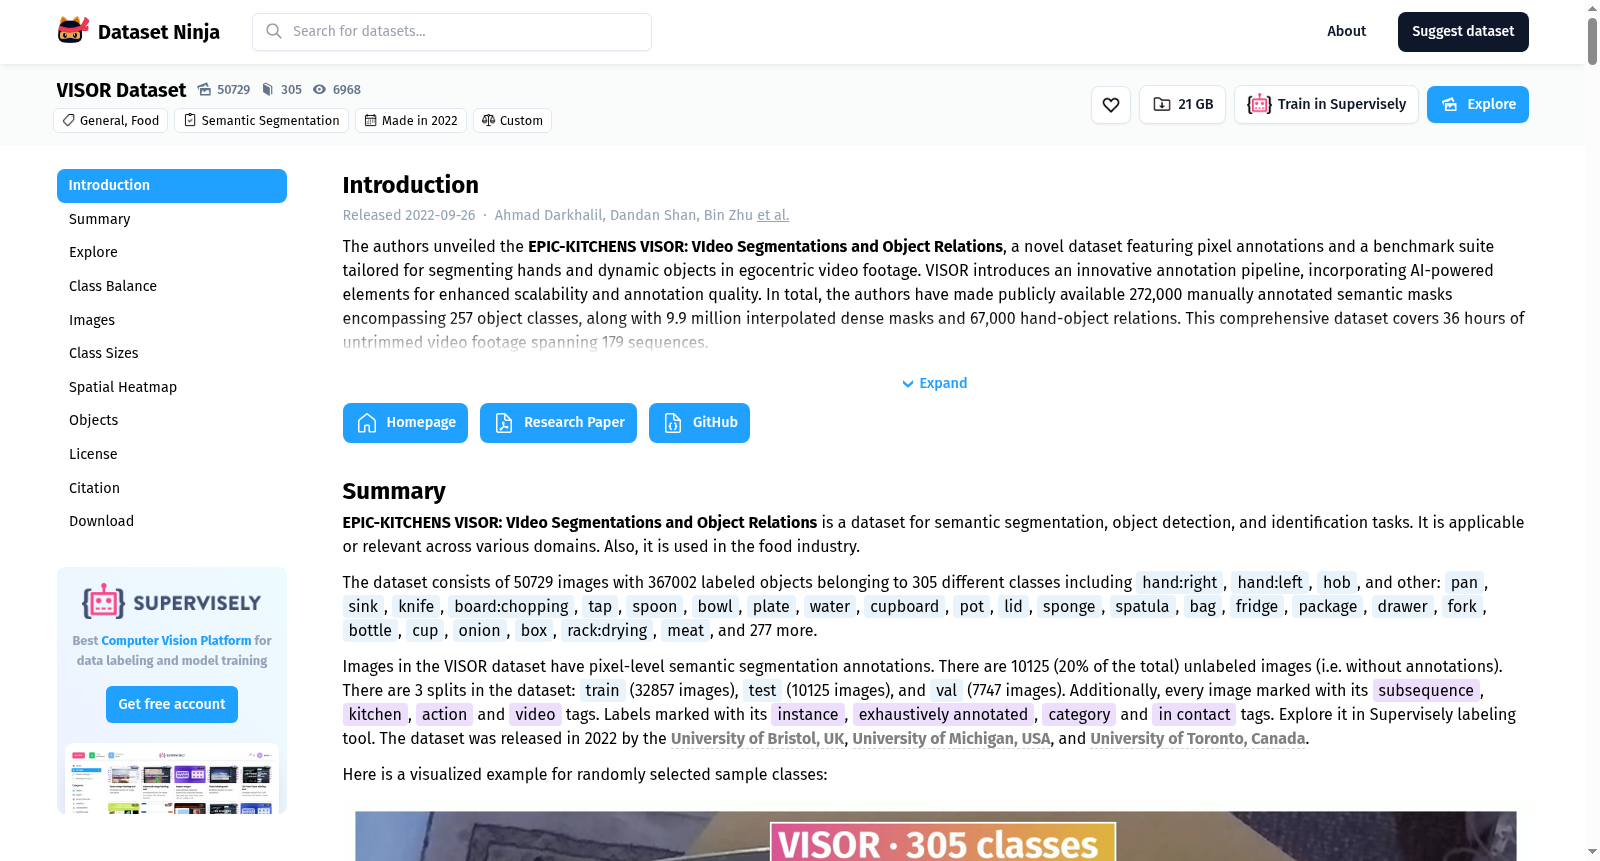Open University of Bristol, UK link
1600x861 pixels.
pyautogui.click(x=758, y=739)
